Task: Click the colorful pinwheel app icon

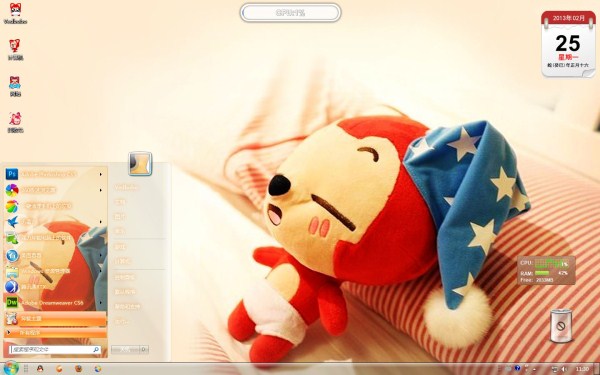Action: [x=12, y=190]
